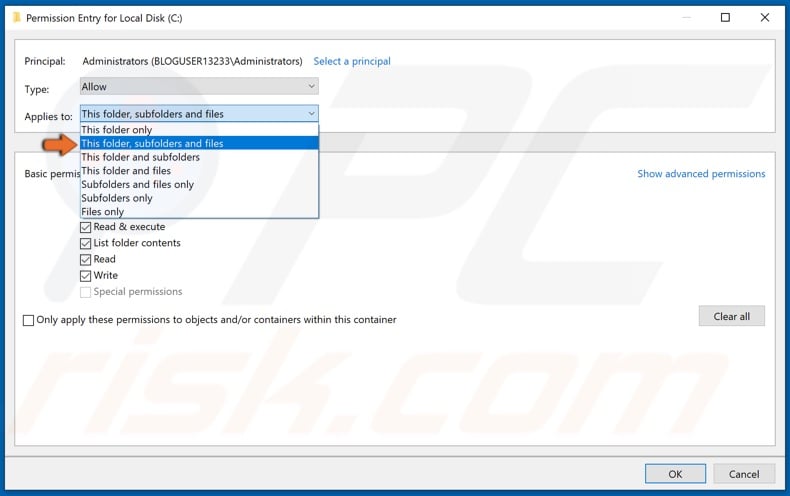Uncheck the Read permission checkbox
This screenshot has width=790, height=496.
point(86,260)
